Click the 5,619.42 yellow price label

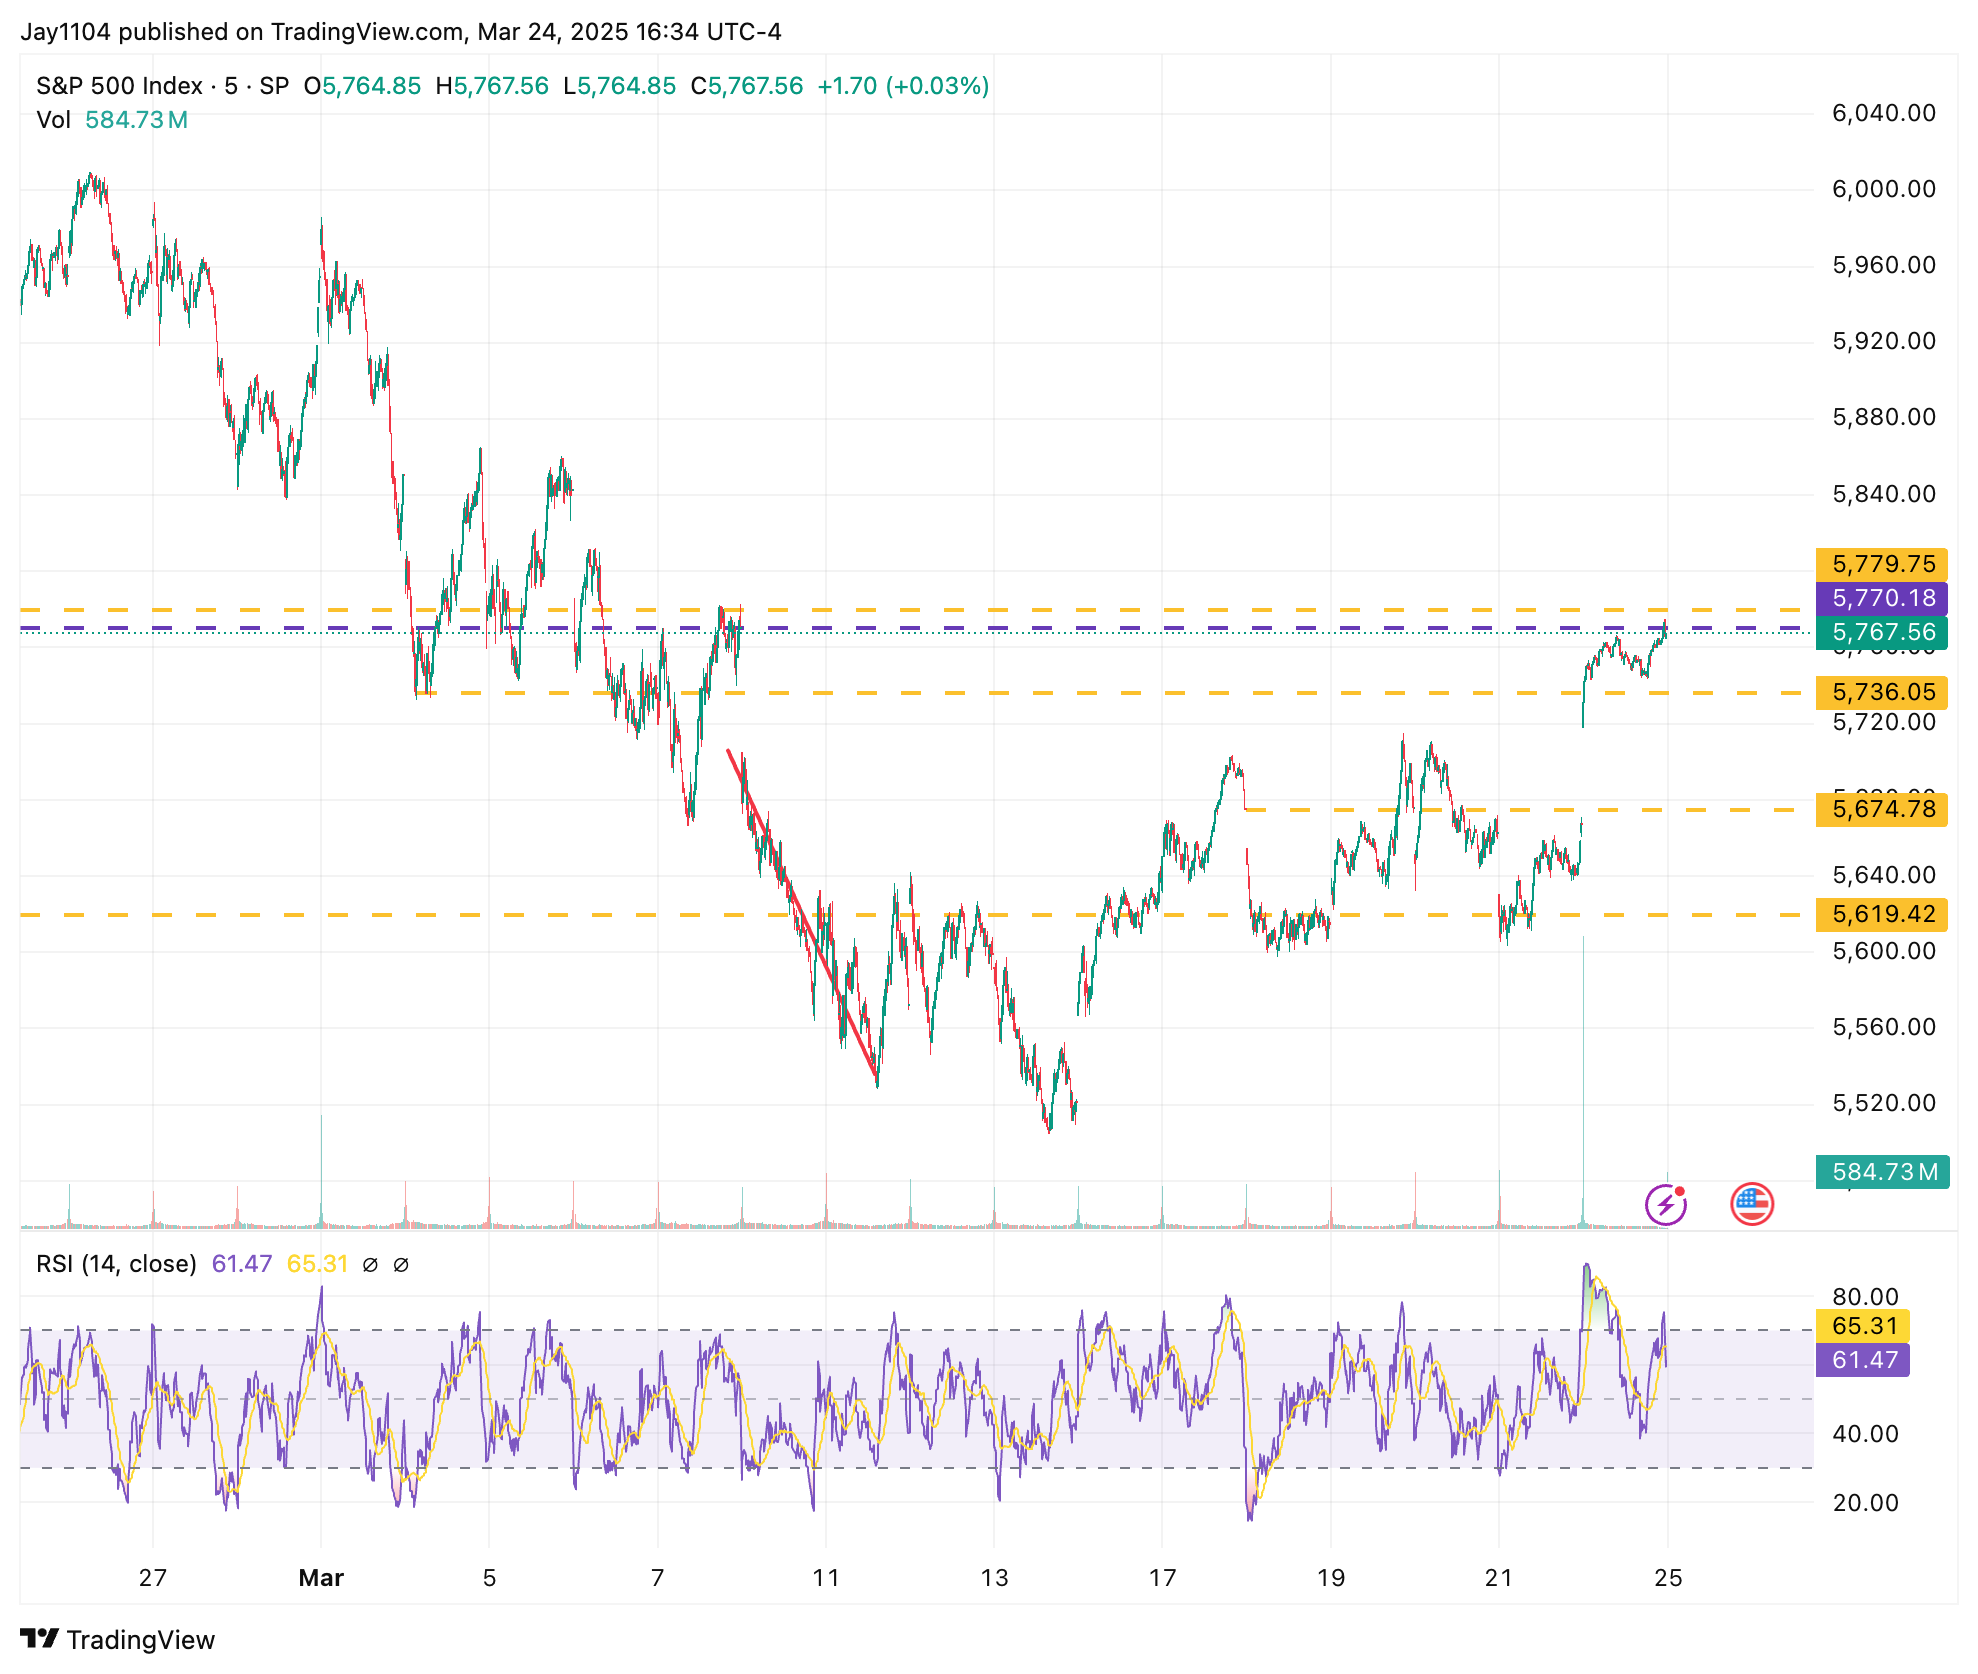[1882, 914]
